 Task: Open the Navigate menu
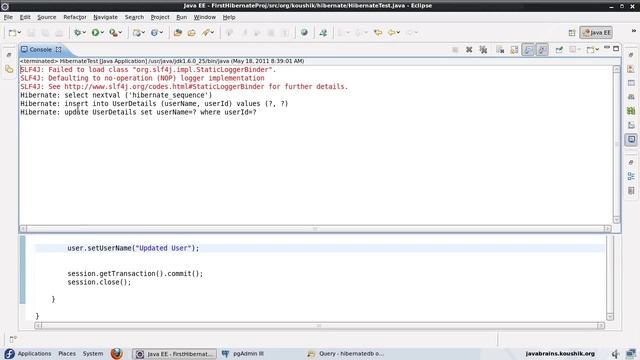[105, 17]
